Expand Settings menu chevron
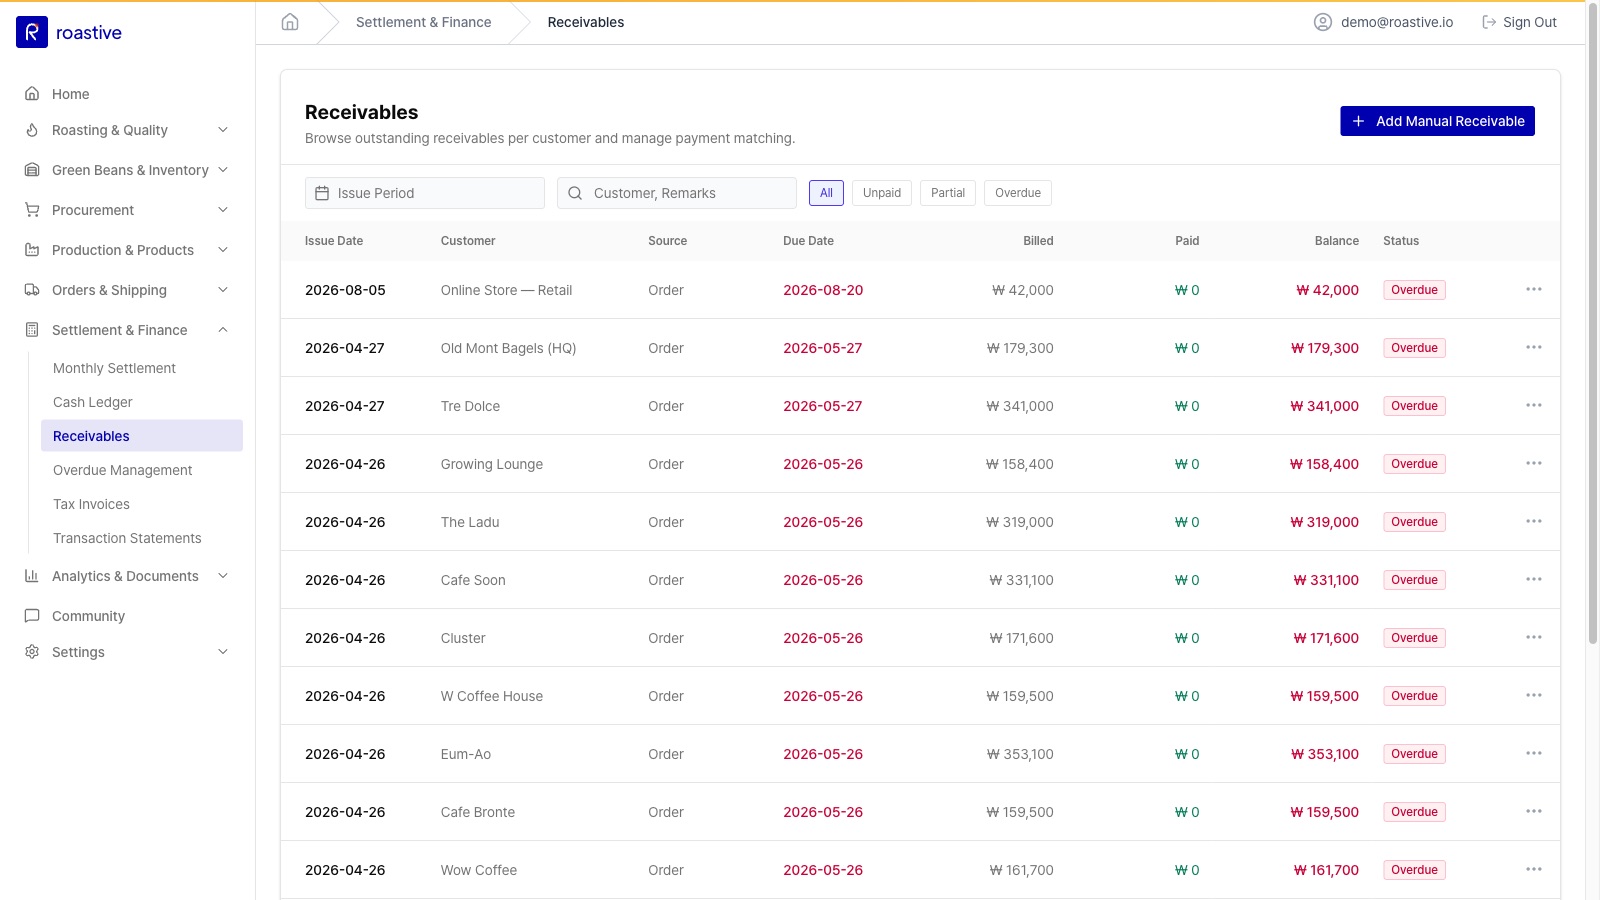Viewport: 1600px width, 900px height. tap(223, 652)
